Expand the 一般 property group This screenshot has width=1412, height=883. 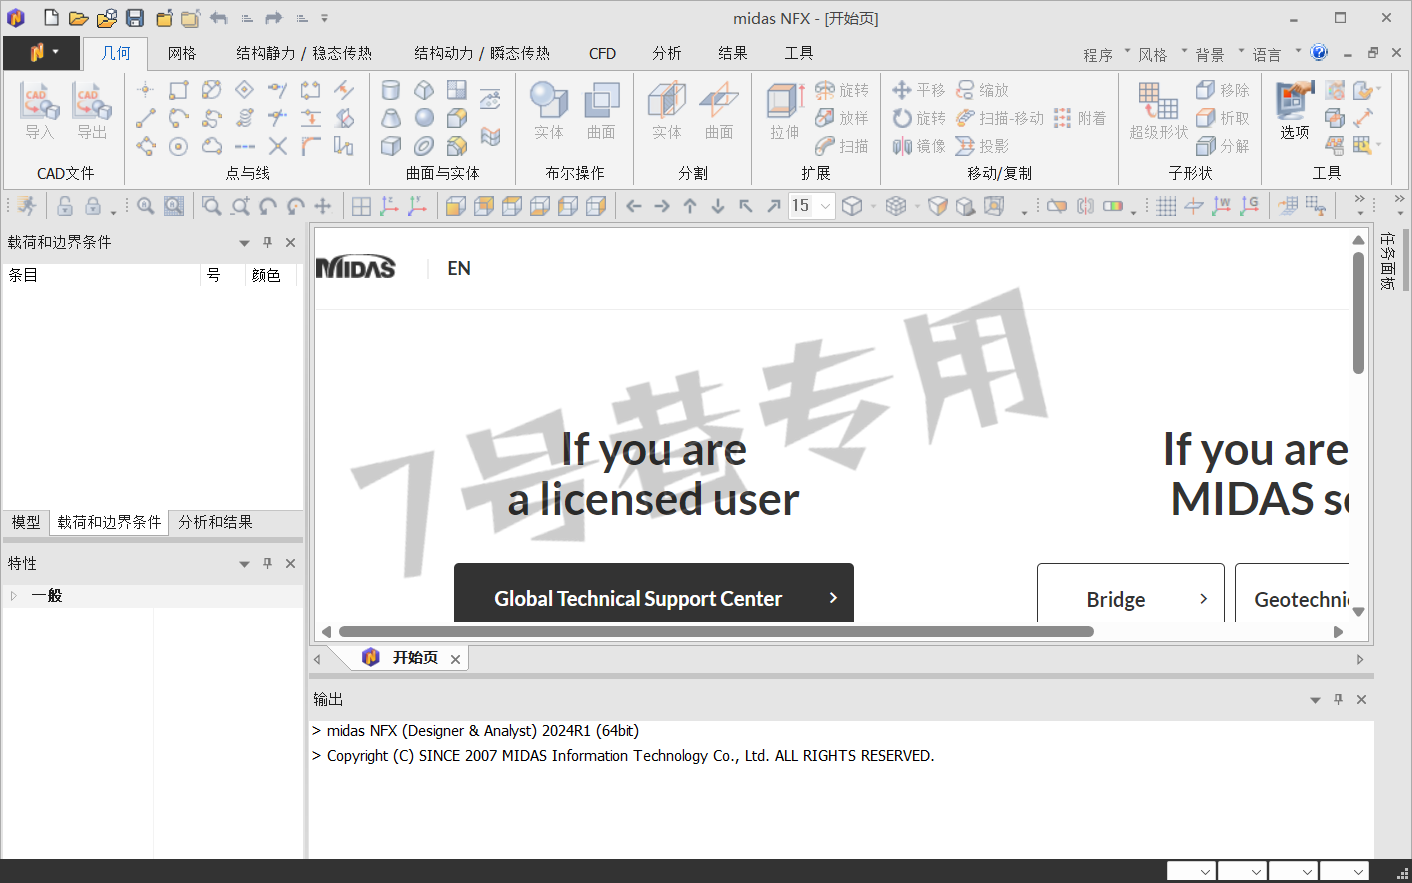[x=13, y=595]
